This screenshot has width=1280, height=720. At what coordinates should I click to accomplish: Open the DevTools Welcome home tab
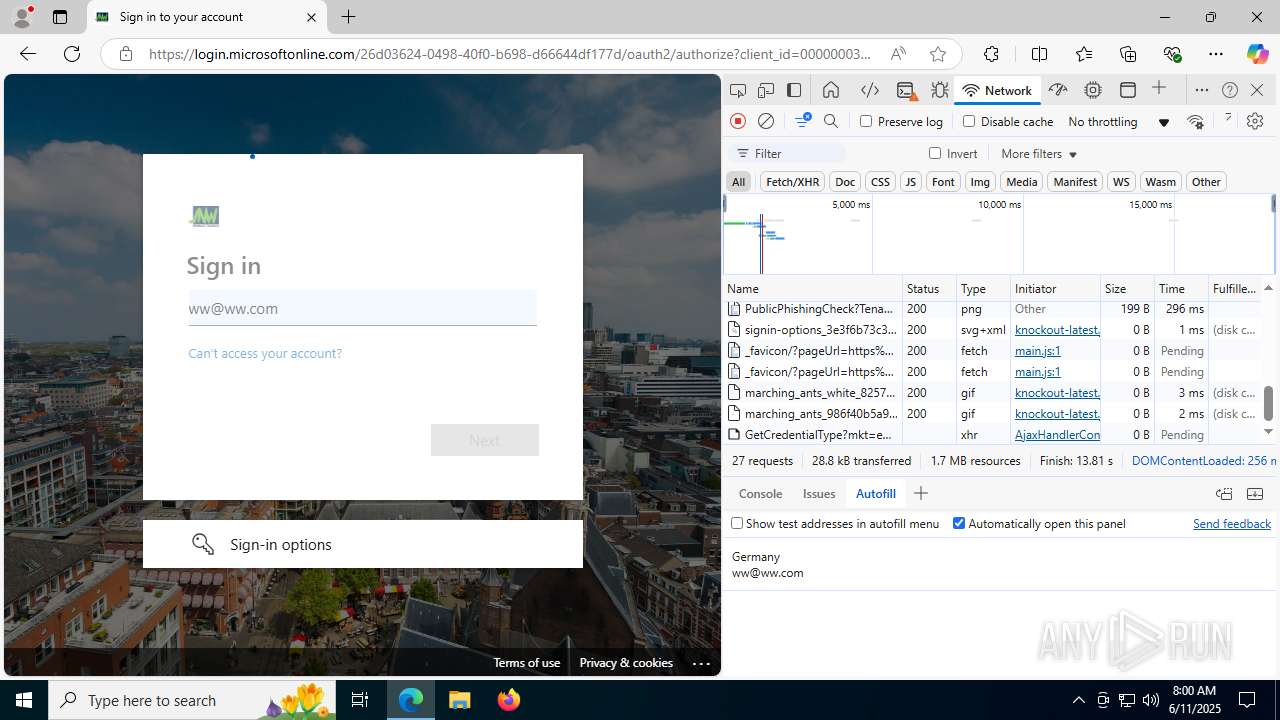pos(831,90)
